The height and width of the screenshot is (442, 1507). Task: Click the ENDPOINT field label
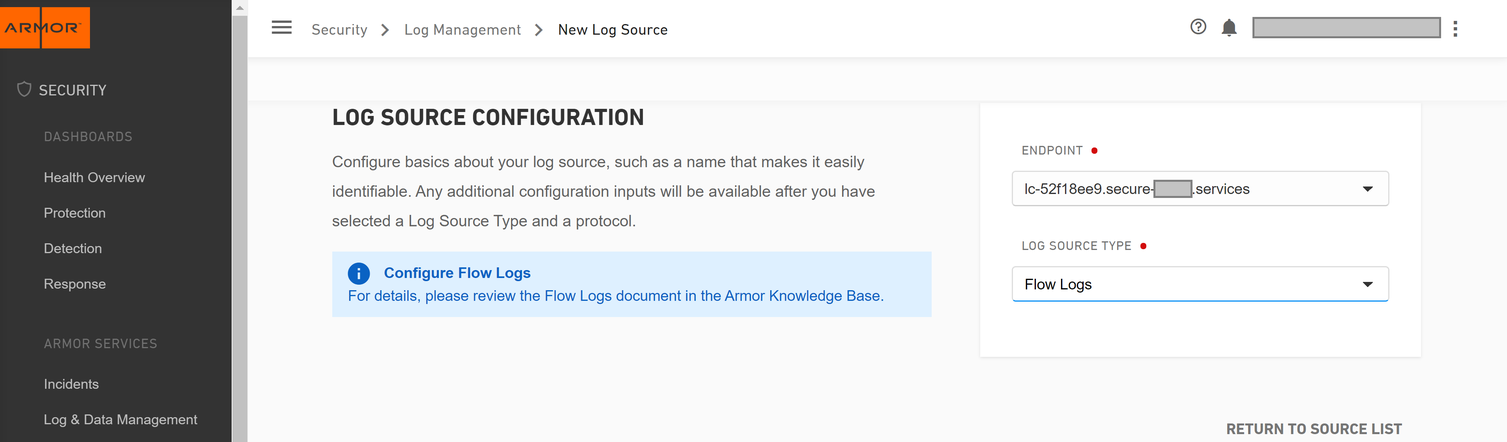click(x=1052, y=151)
